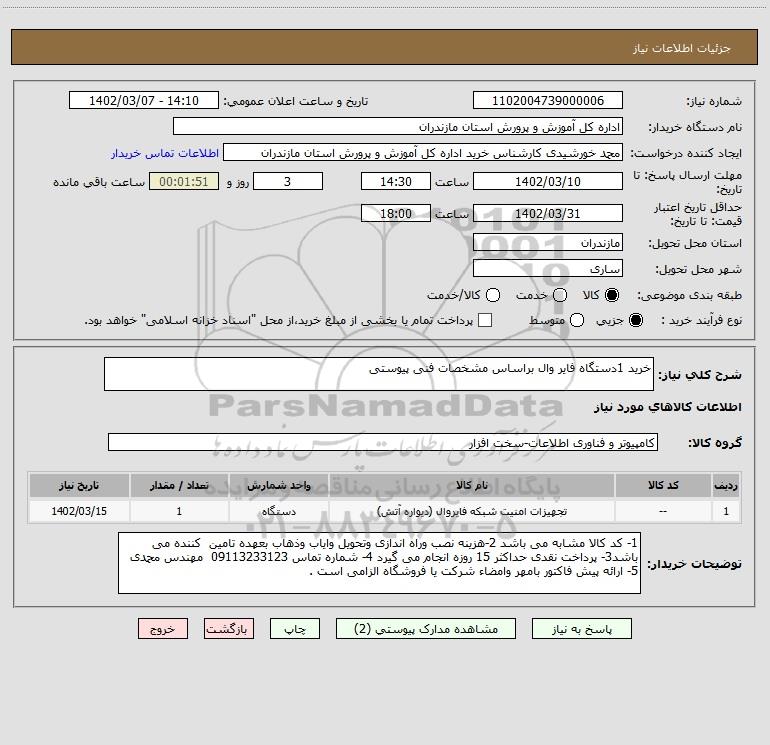Click the general need description text box
This screenshot has height=745, width=770.
click(x=379, y=374)
